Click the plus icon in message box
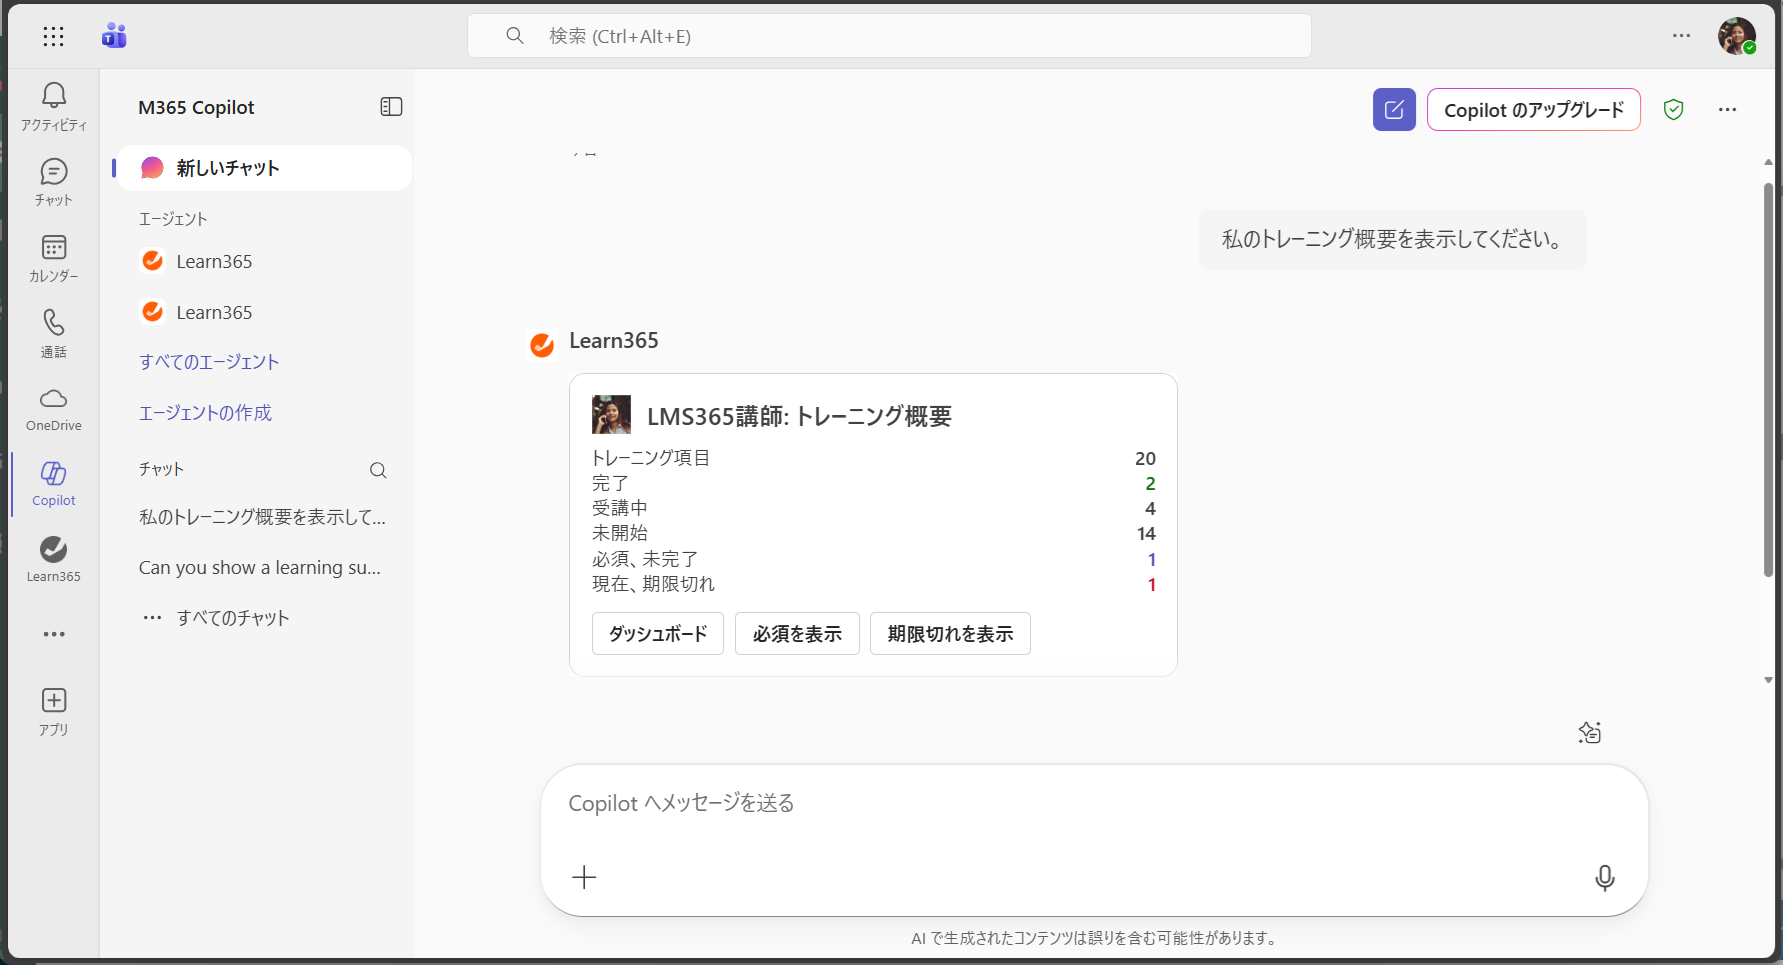 click(584, 877)
